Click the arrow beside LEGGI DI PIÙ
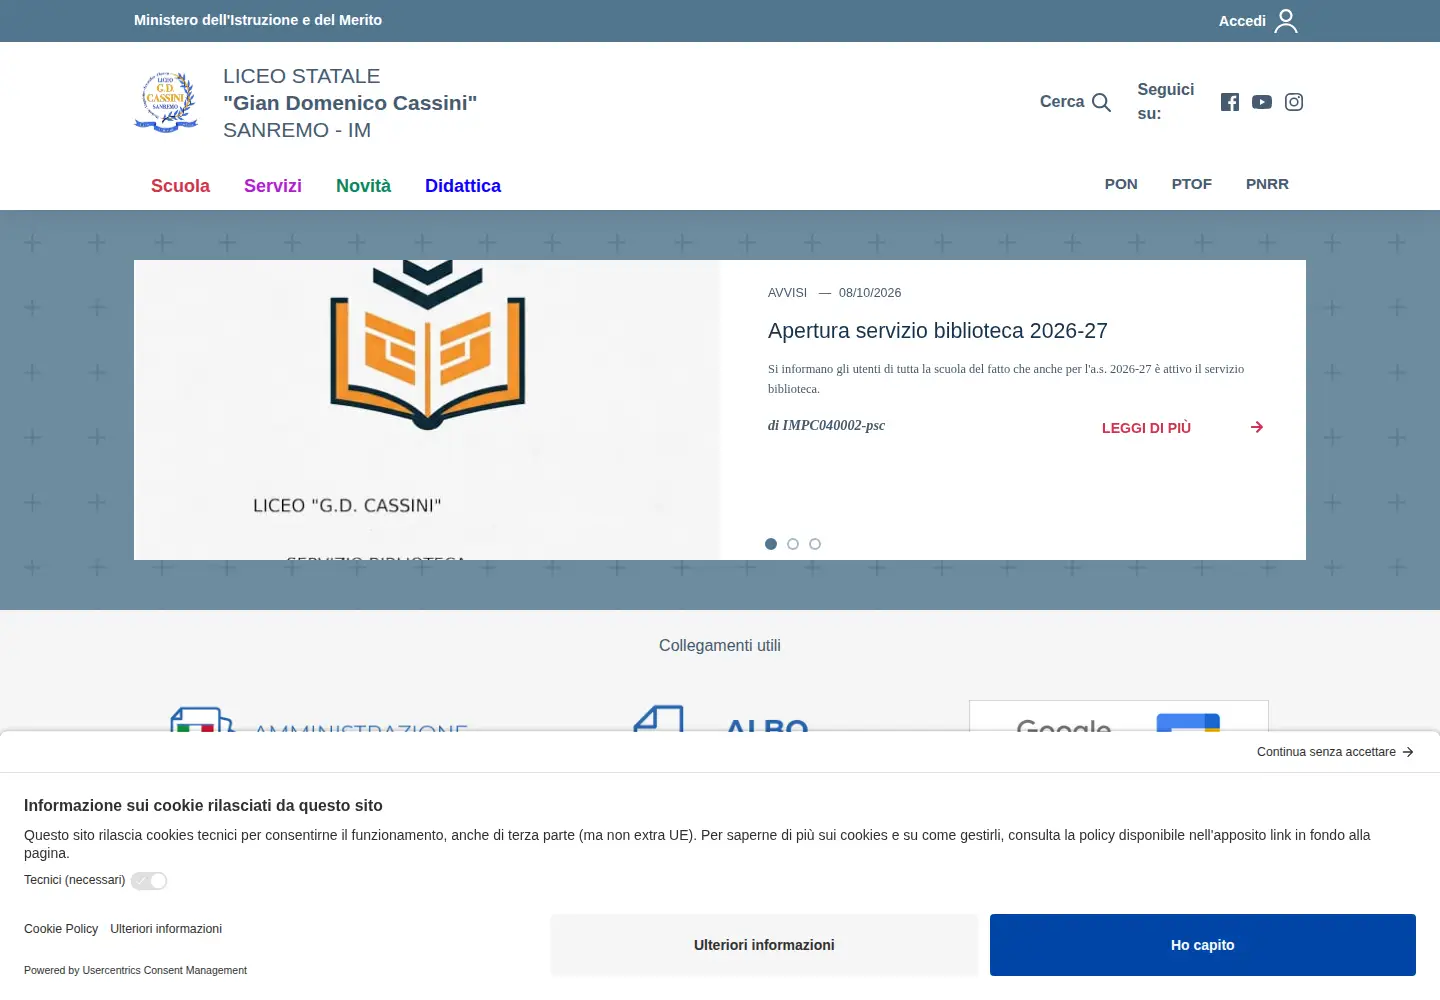1440x1000 pixels. (1257, 427)
